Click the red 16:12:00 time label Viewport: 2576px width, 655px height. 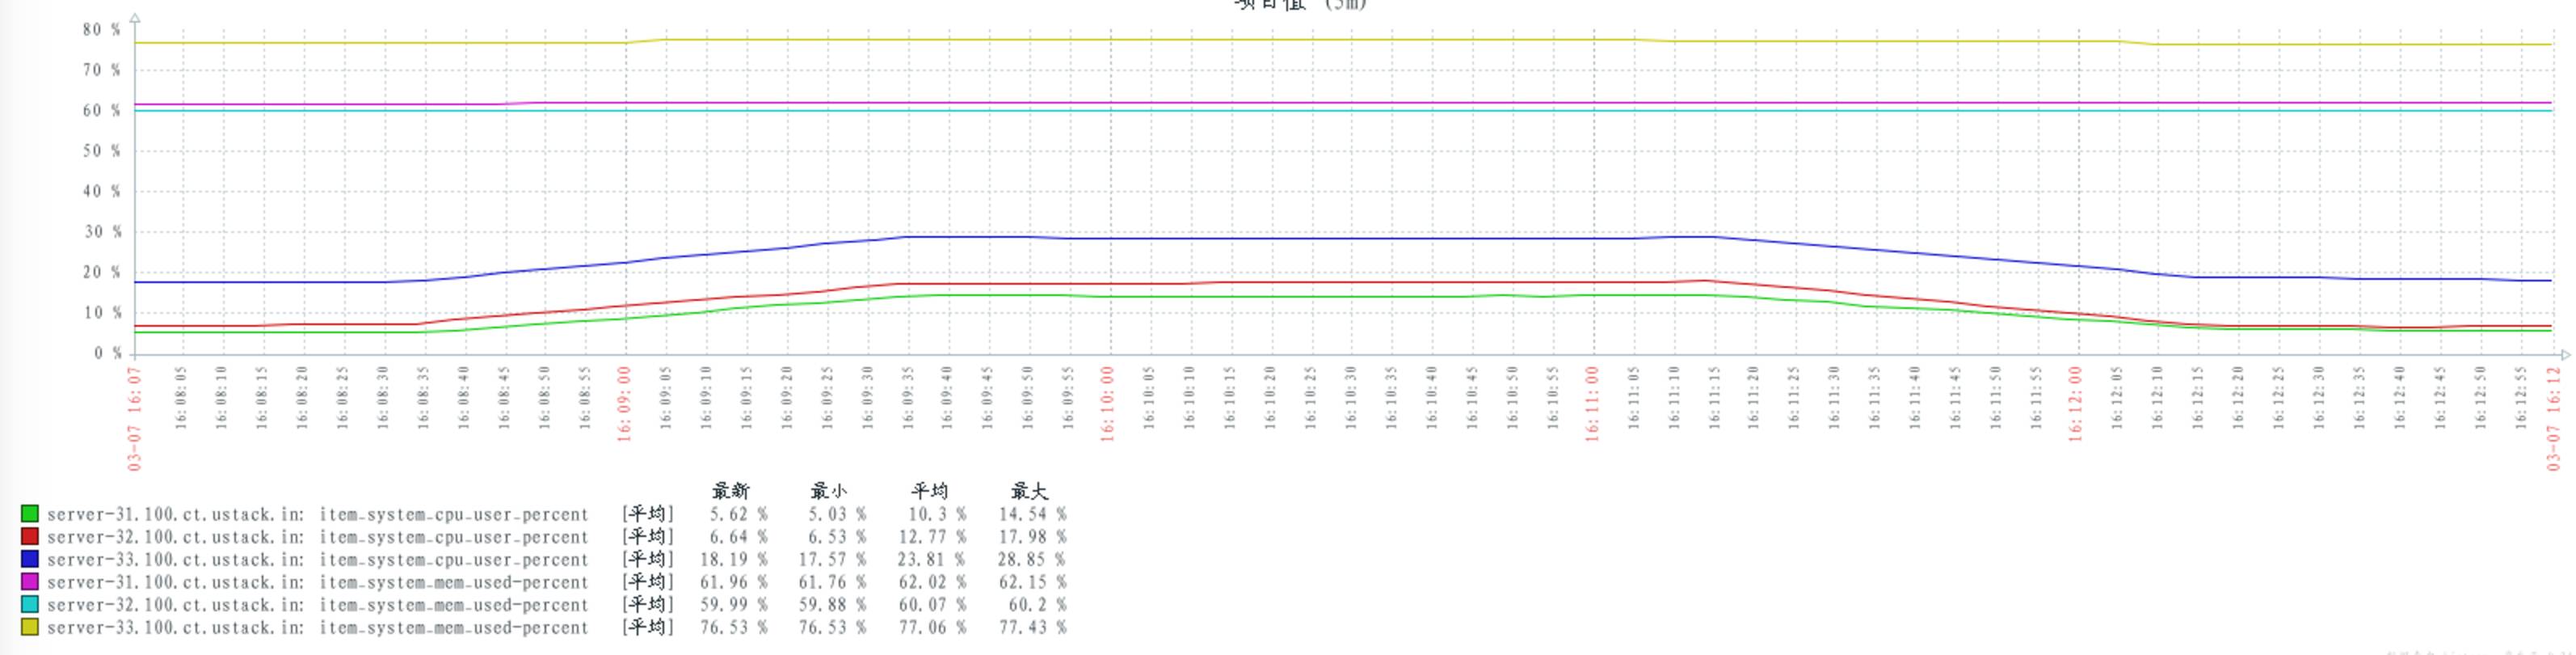2075,403
